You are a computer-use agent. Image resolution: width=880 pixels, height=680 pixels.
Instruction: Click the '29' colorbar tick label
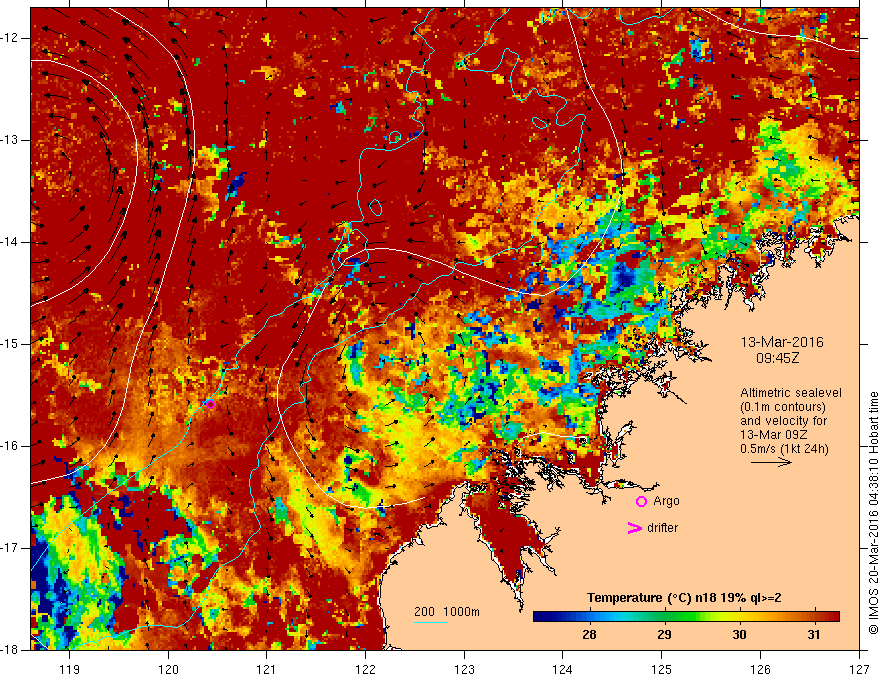[664, 635]
